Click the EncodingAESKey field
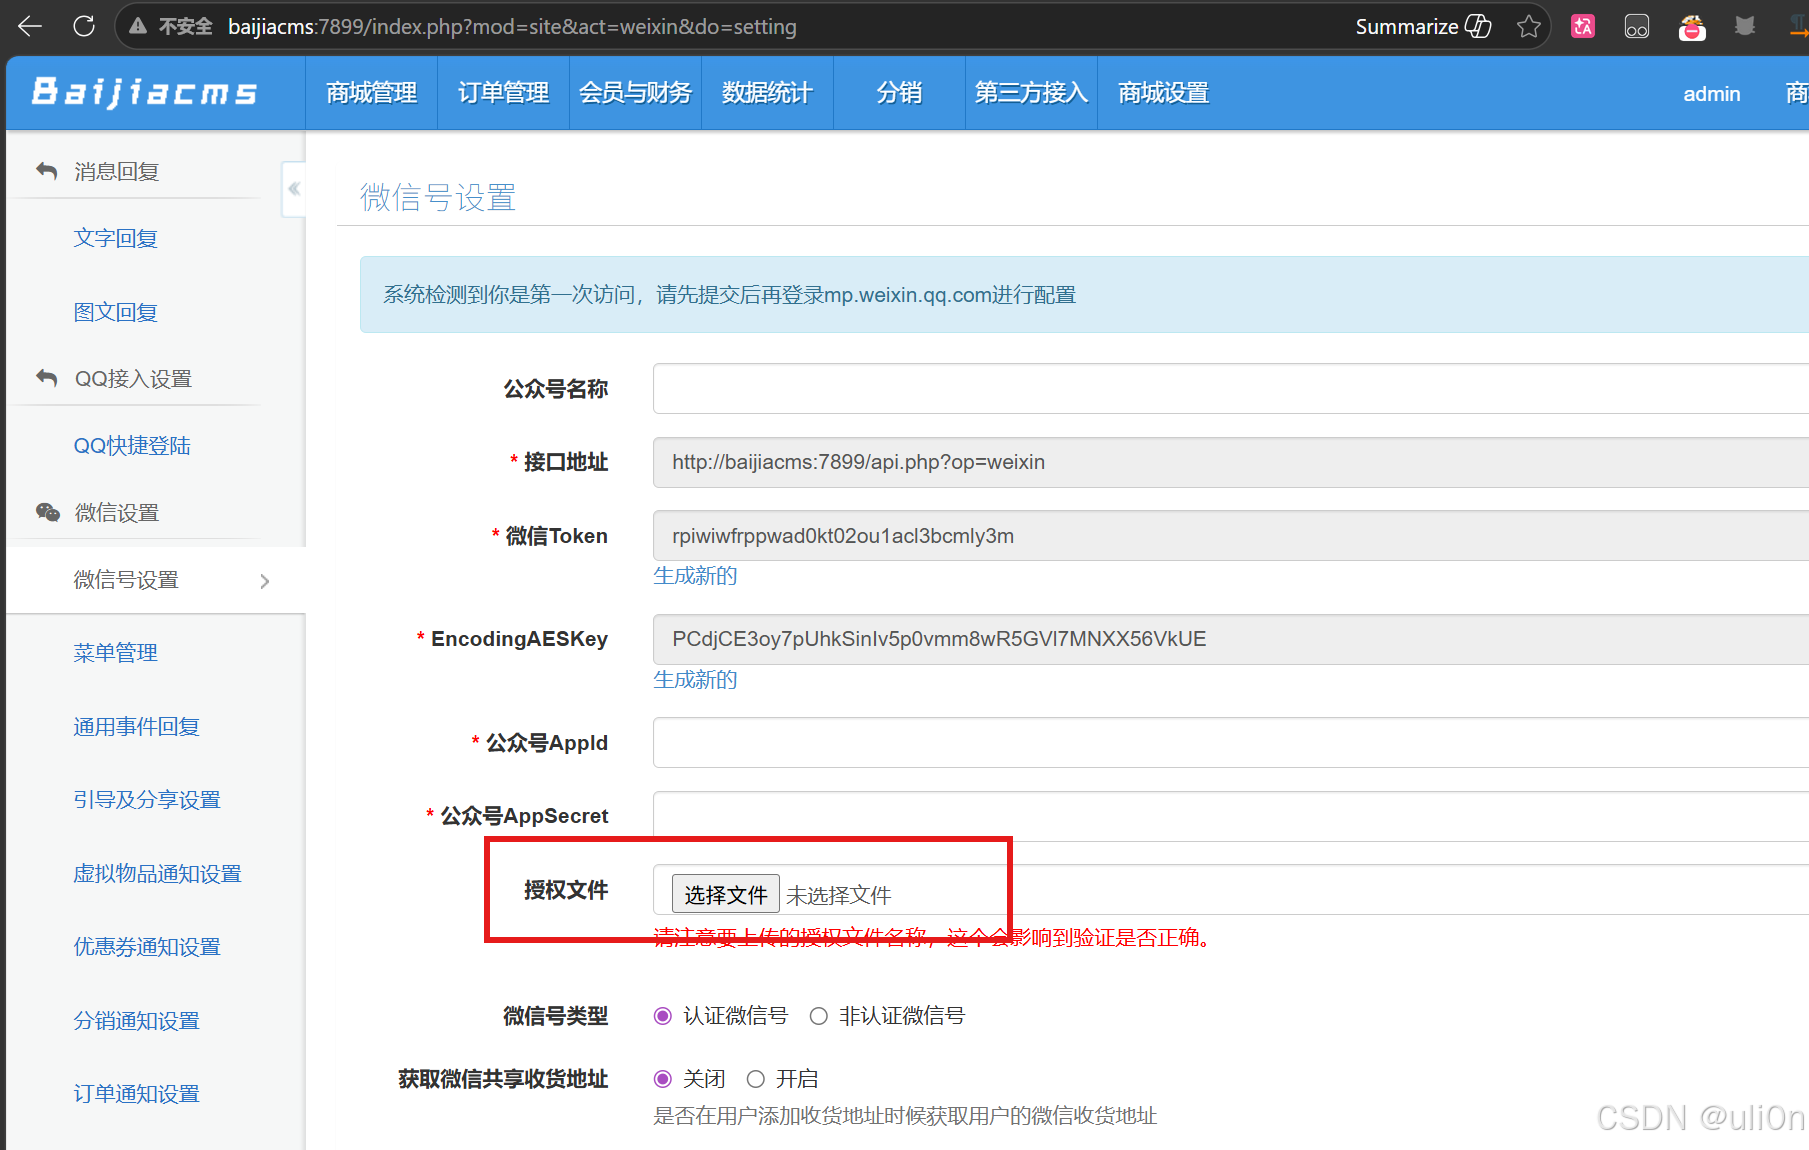The width and height of the screenshot is (1809, 1150). (x=1230, y=639)
